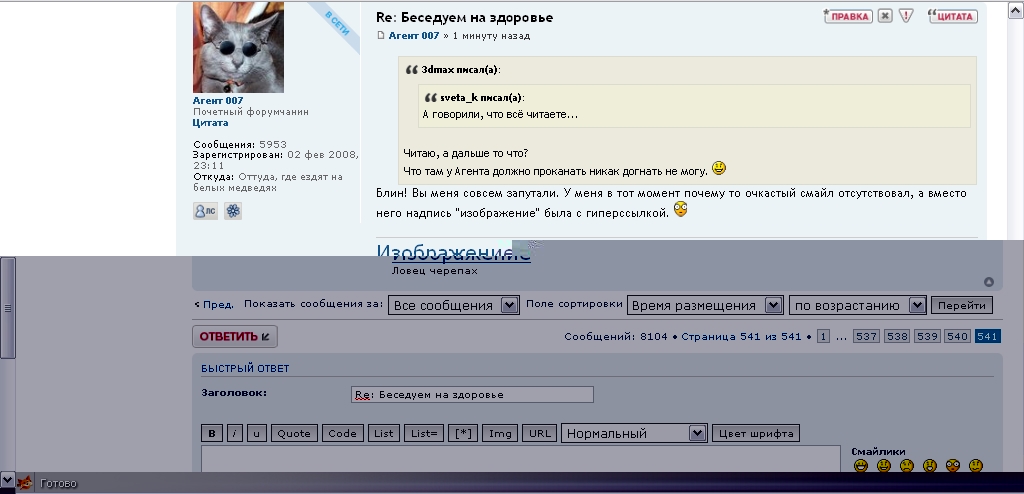Click the ПРАВКА edit post icon
This screenshot has height=494, width=1024.
pos(848,16)
